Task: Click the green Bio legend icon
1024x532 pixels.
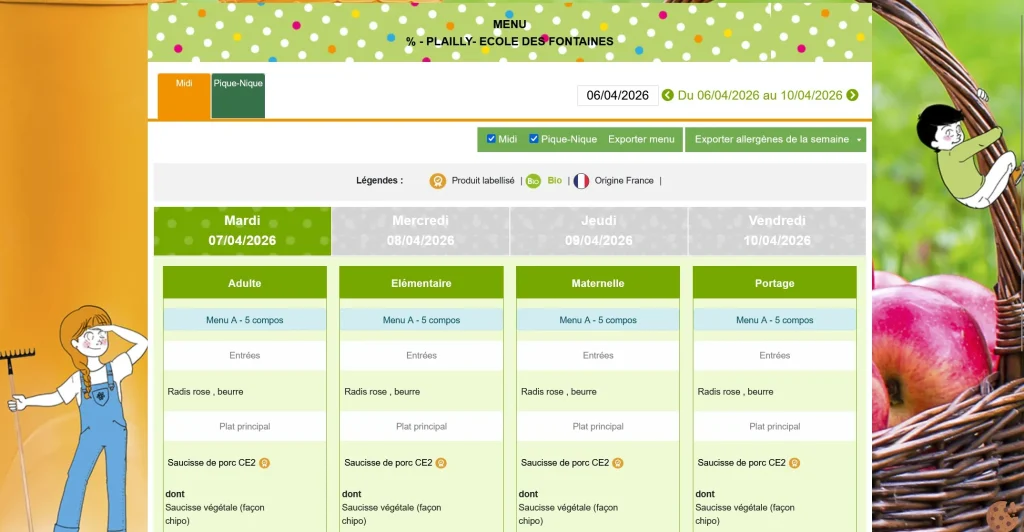Action: pyautogui.click(x=533, y=181)
